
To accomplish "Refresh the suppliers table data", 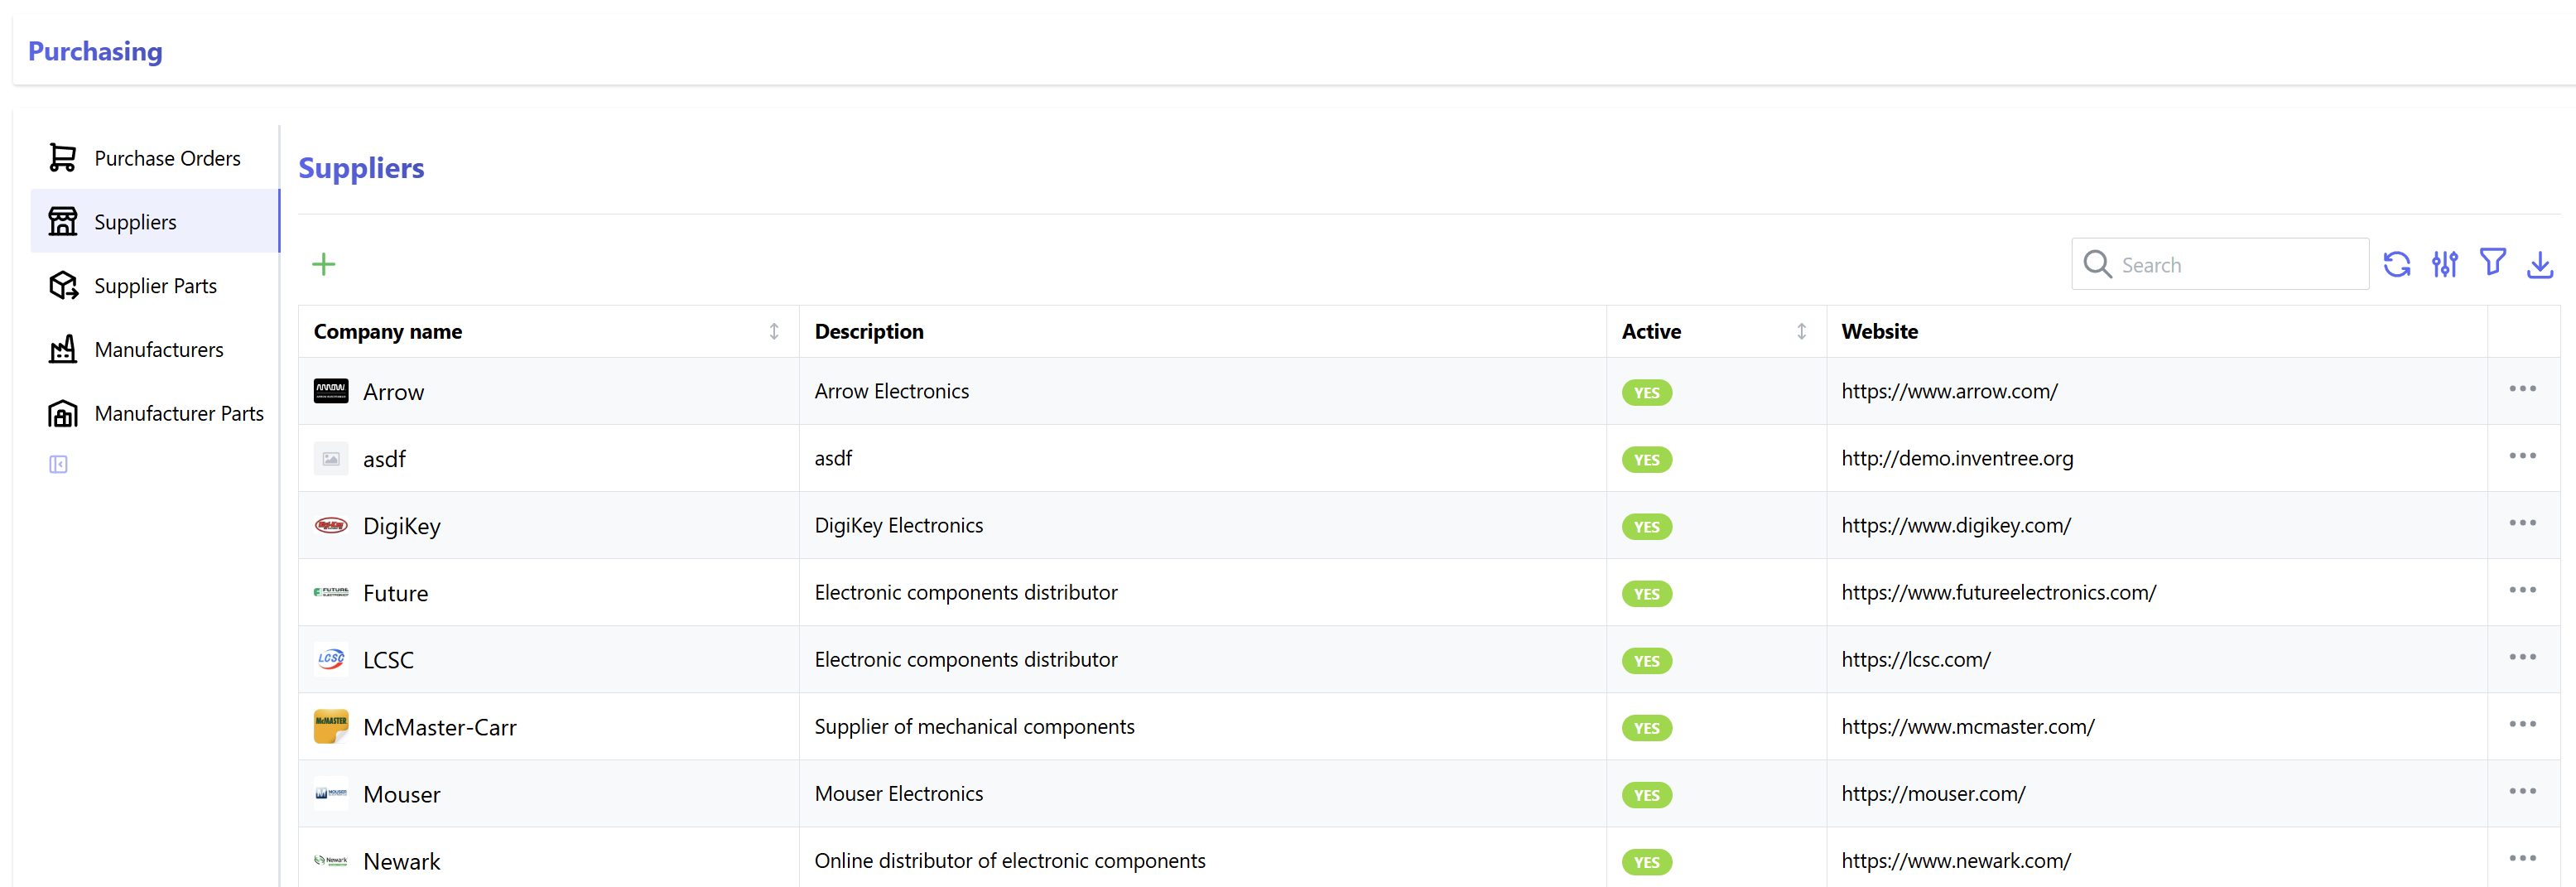I will click(2397, 264).
